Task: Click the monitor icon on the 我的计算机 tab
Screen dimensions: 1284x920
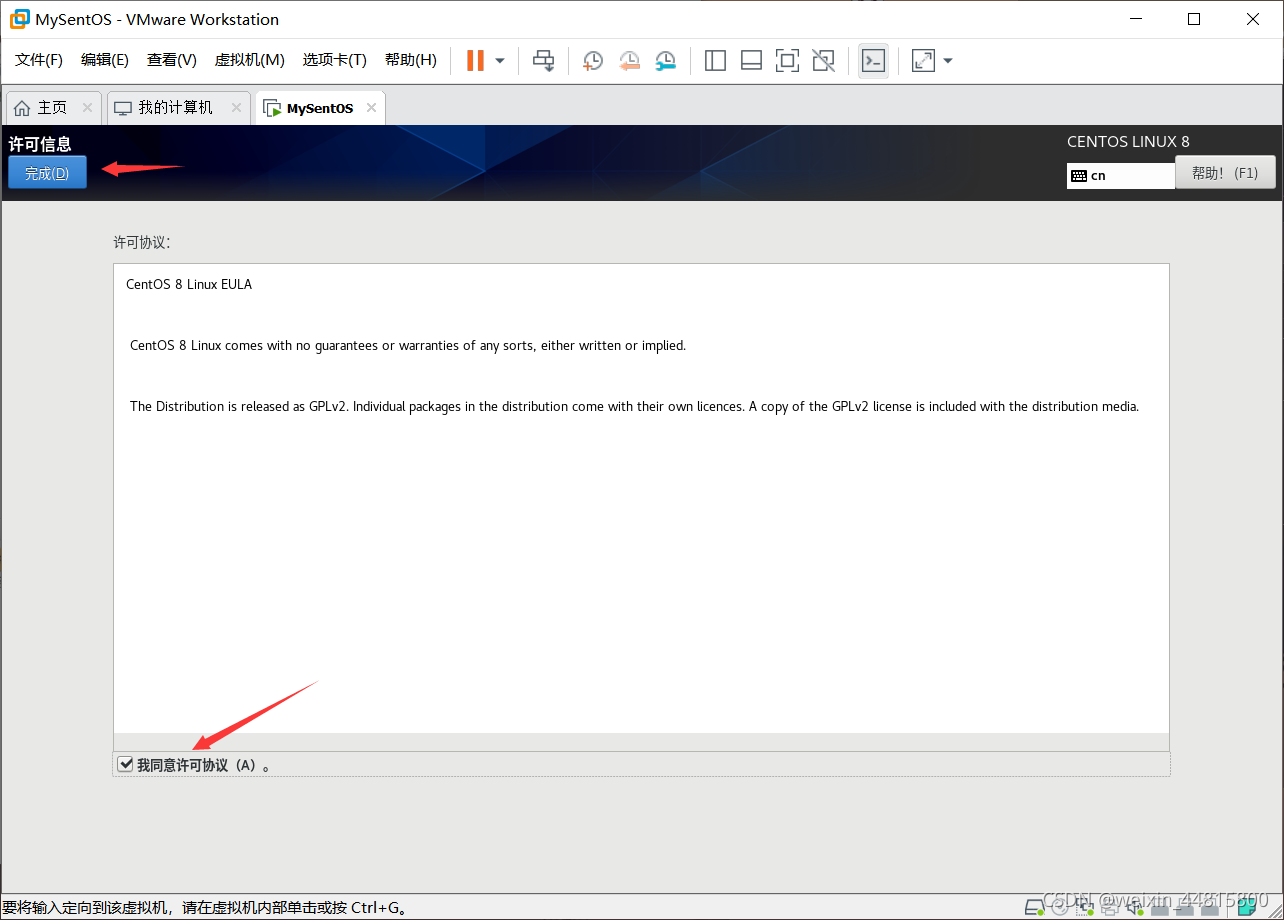Action: [x=123, y=108]
